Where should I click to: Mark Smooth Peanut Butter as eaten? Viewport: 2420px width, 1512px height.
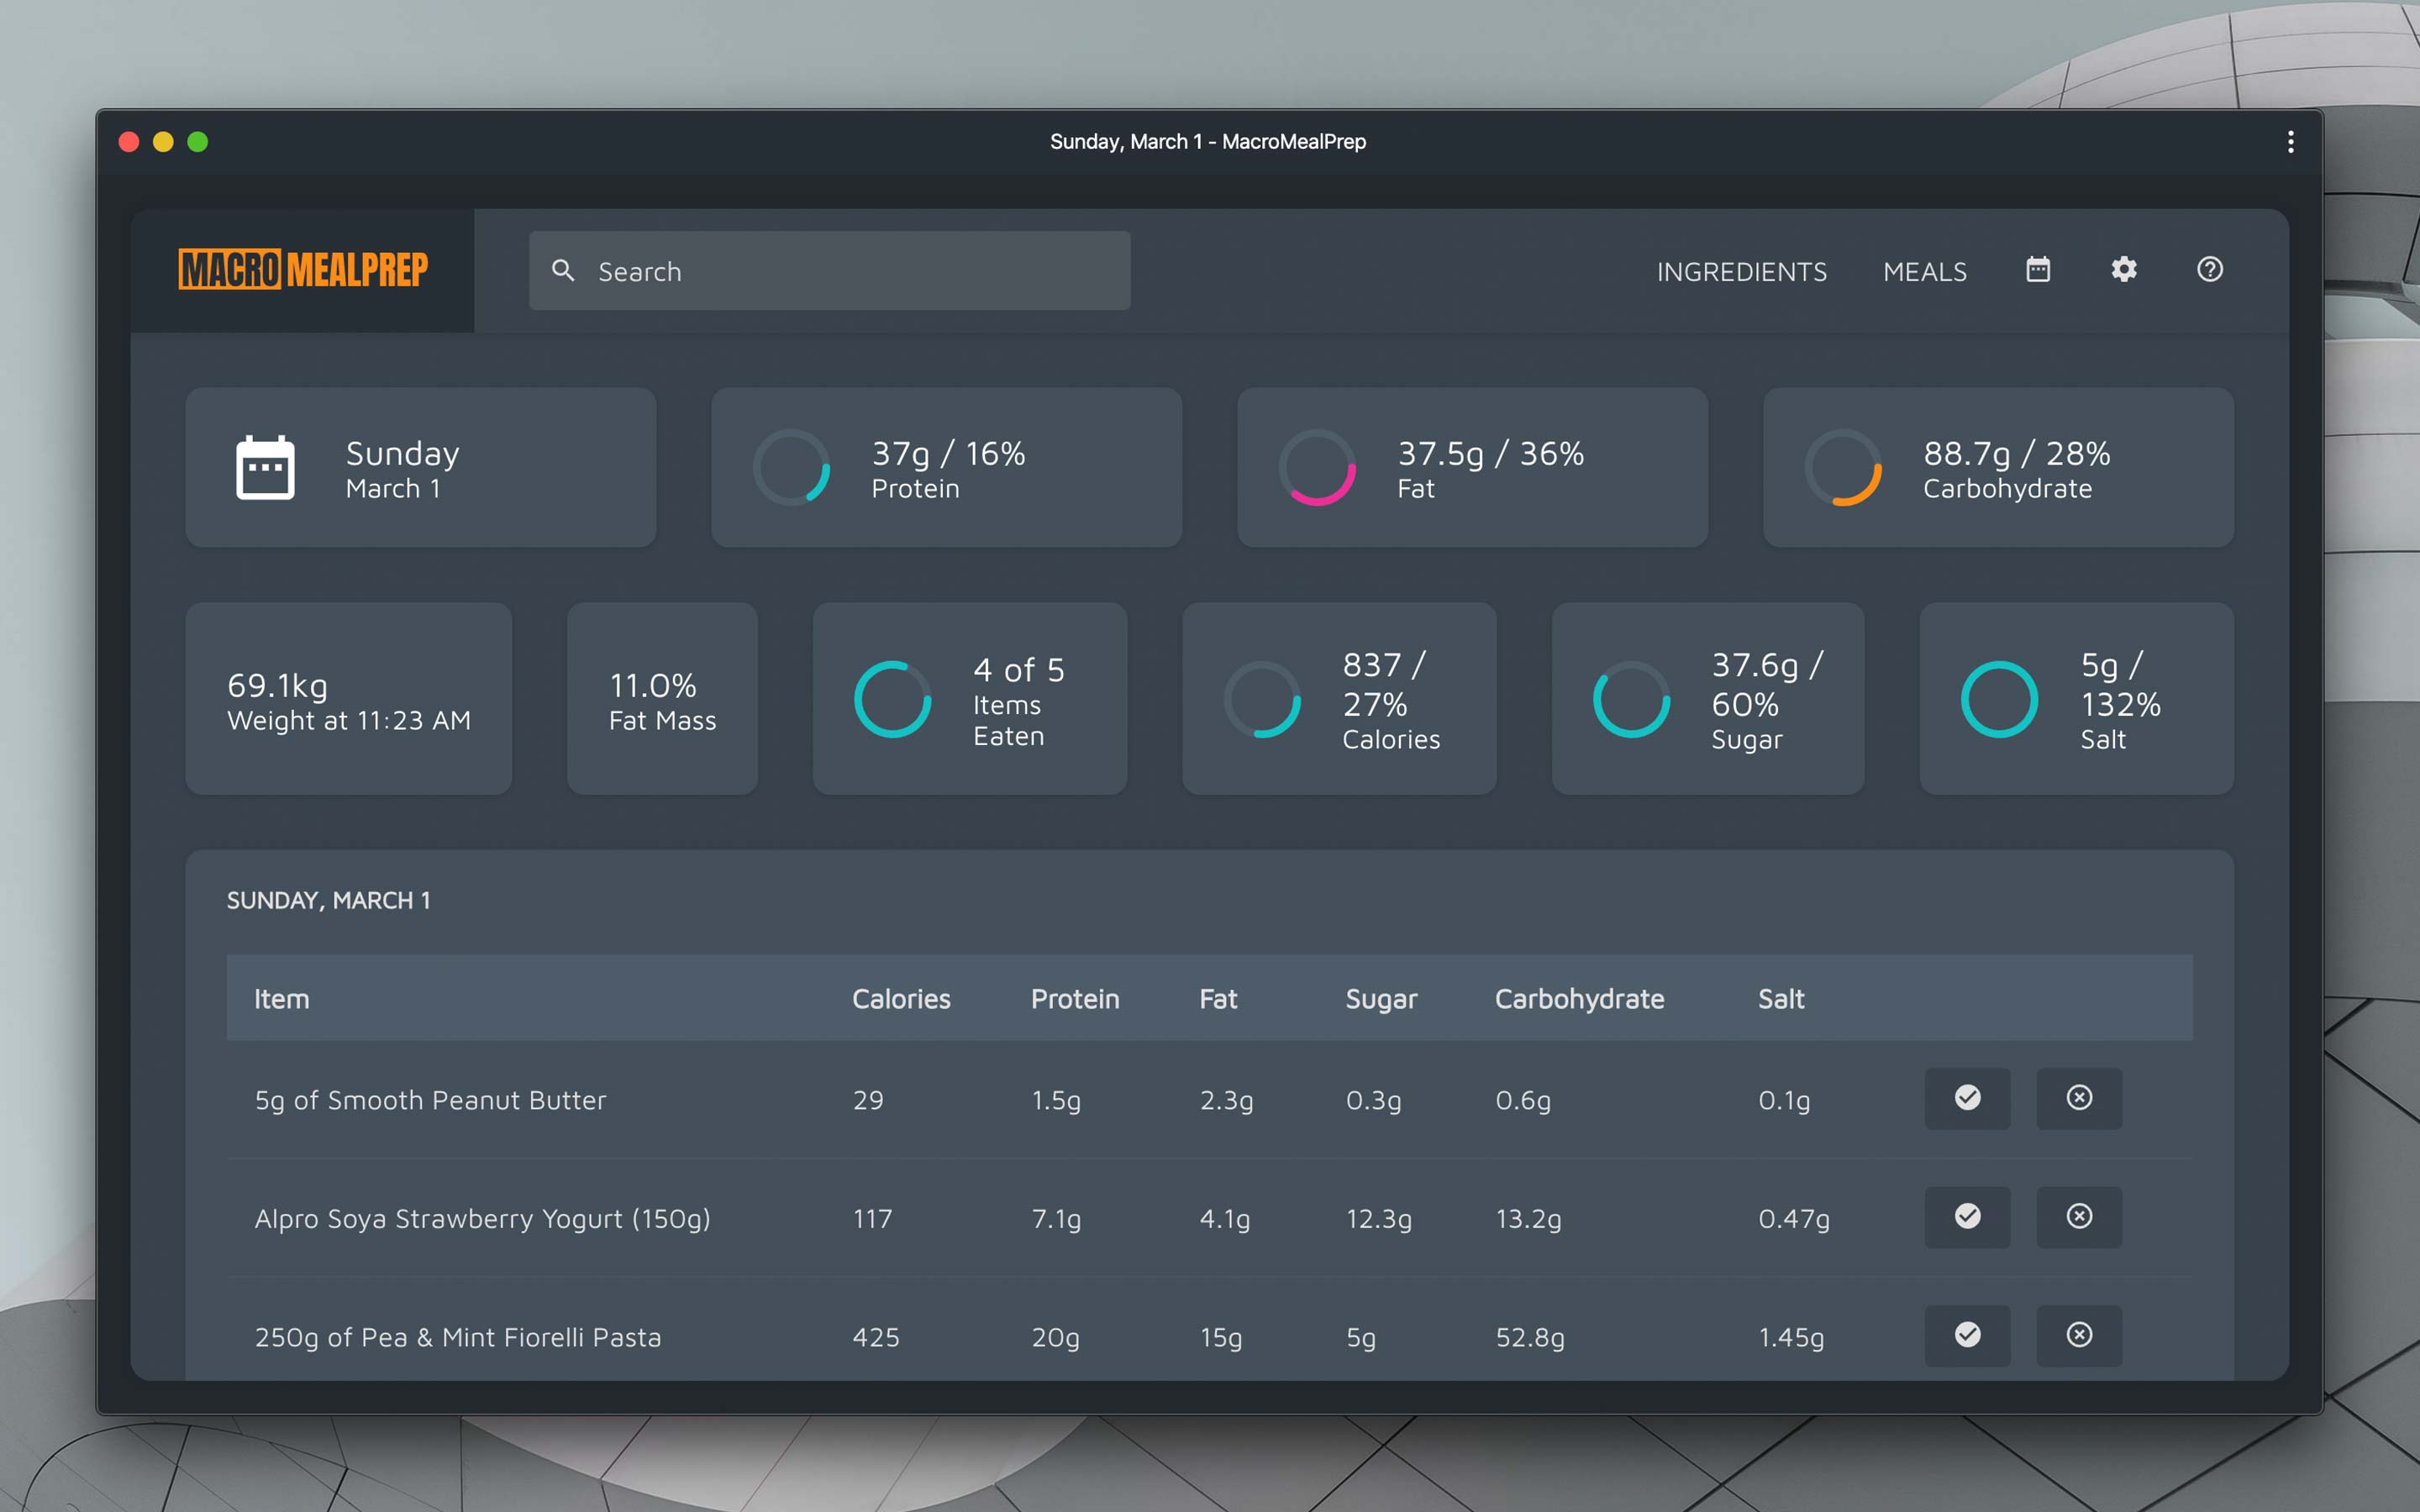1967,1098
